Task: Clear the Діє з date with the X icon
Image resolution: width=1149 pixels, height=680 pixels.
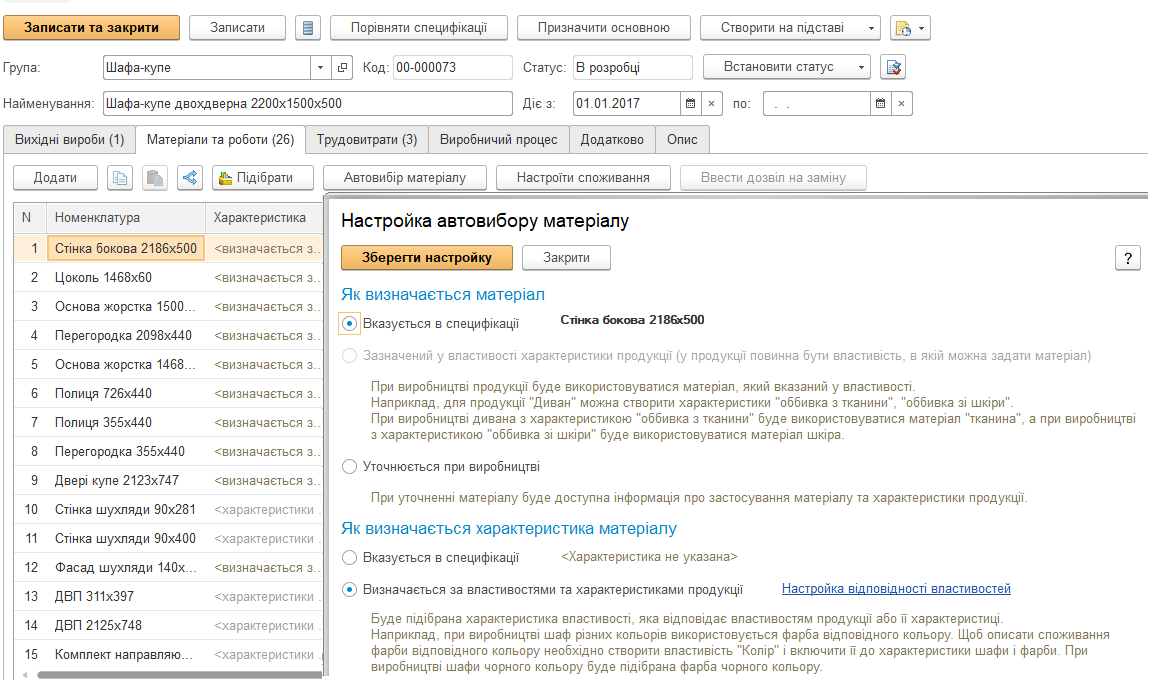Action: pyautogui.click(x=711, y=104)
